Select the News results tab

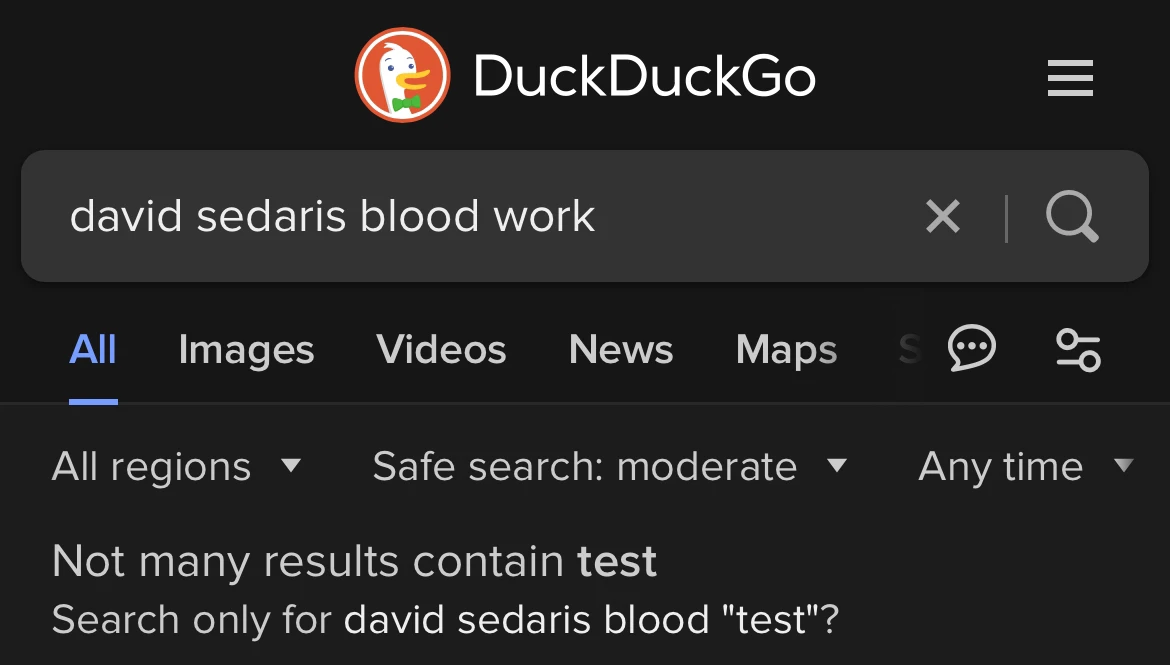[x=620, y=349]
